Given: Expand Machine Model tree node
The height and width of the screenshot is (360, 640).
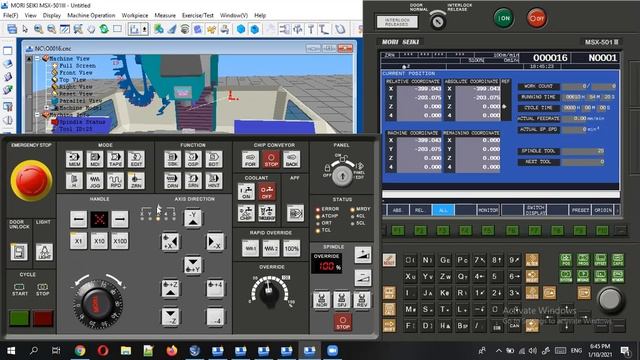Looking at the screenshot, I should 47,108.
